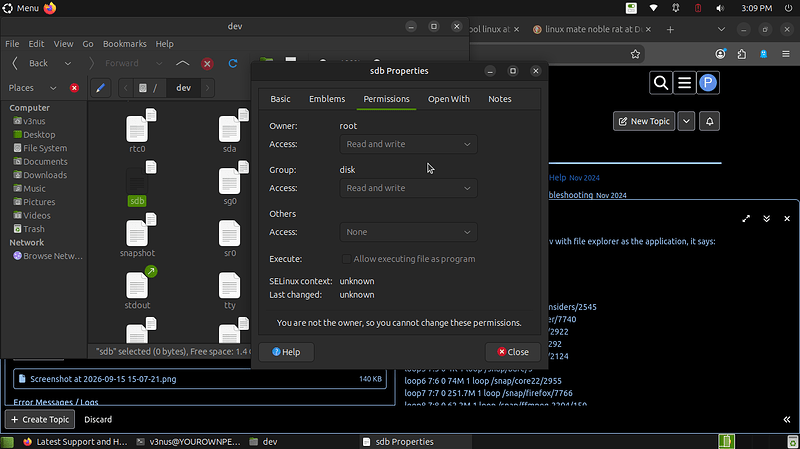The height and width of the screenshot is (449, 800).
Task: Toggle the pencil location edit button
Action: click(101, 88)
